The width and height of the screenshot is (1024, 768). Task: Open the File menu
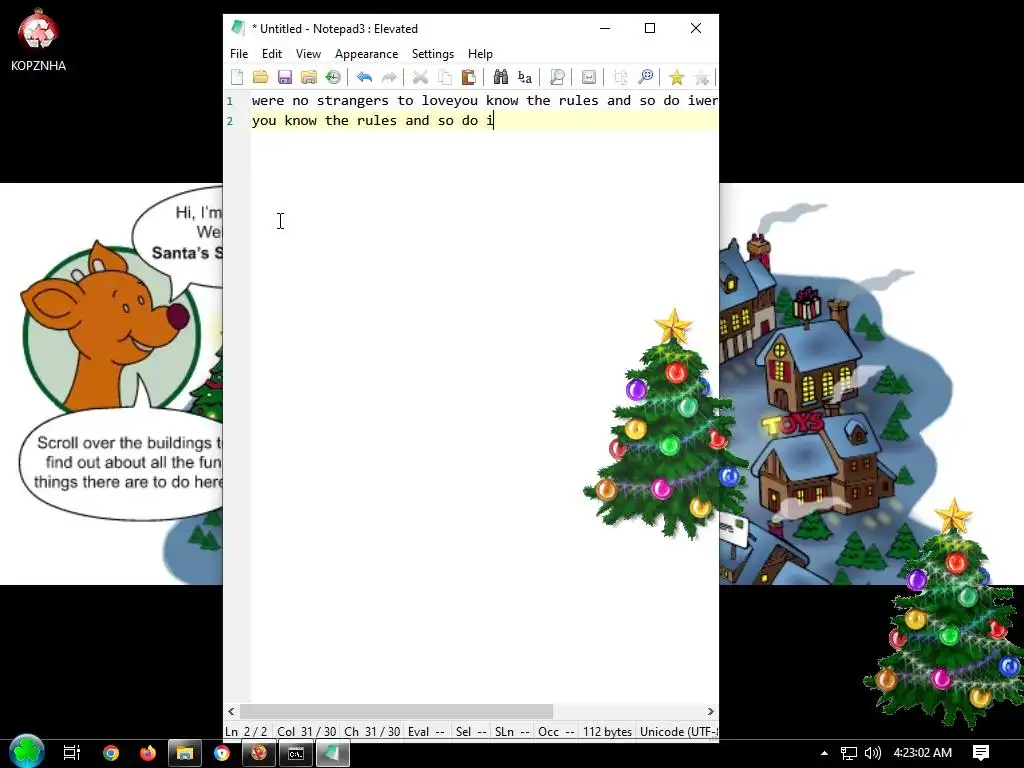(239, 54)
